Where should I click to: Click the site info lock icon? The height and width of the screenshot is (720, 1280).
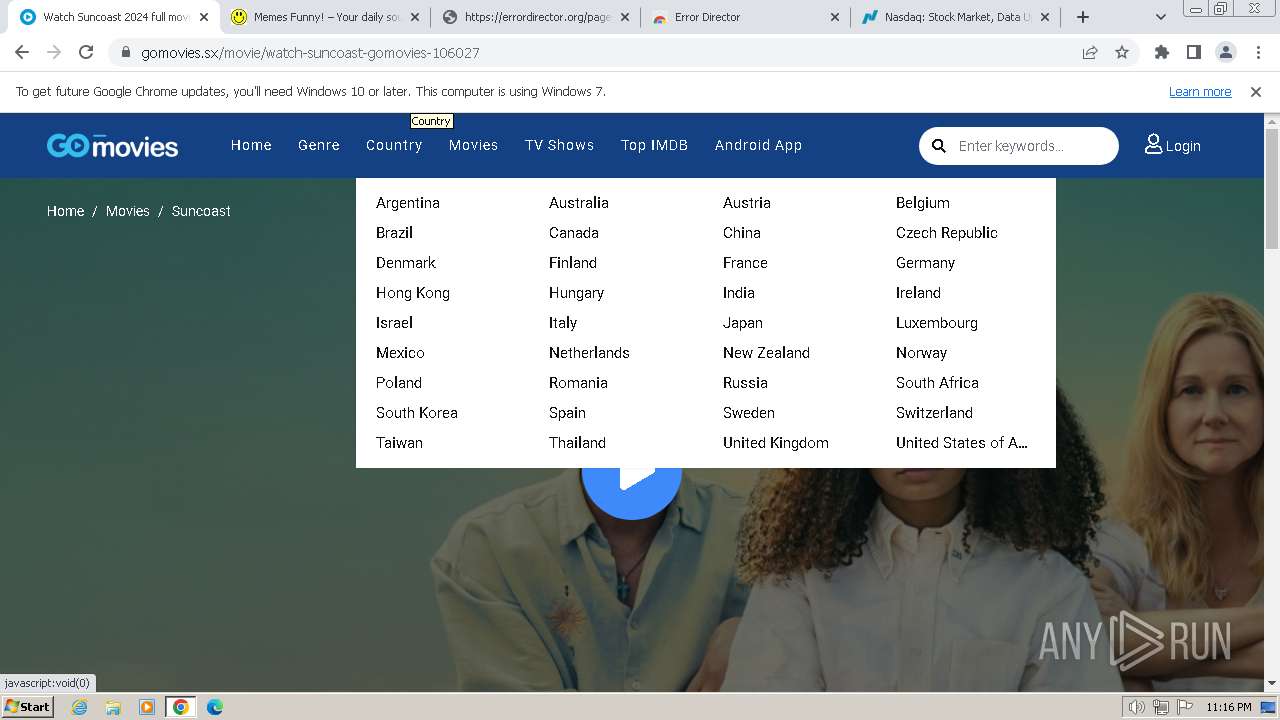[x=126, y=53]
